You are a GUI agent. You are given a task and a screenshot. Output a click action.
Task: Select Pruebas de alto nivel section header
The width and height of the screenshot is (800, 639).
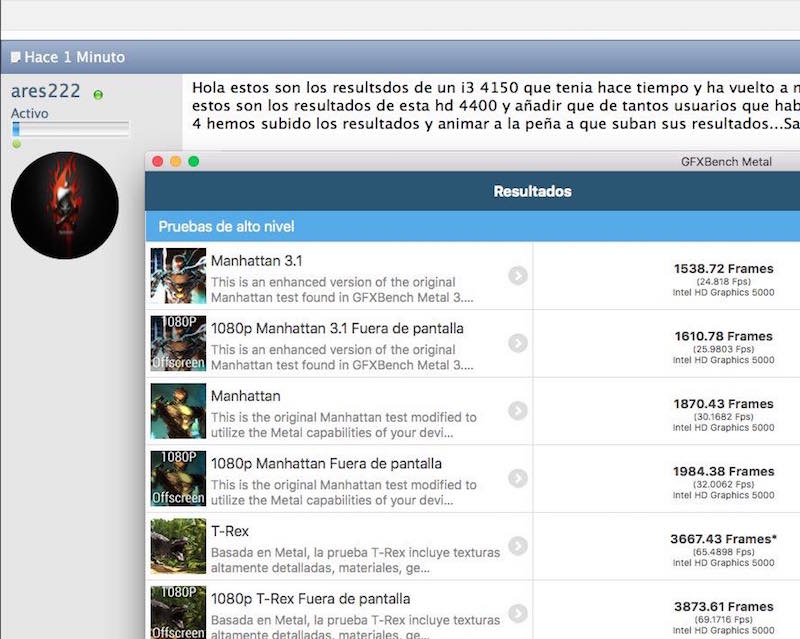coord(227,227)
